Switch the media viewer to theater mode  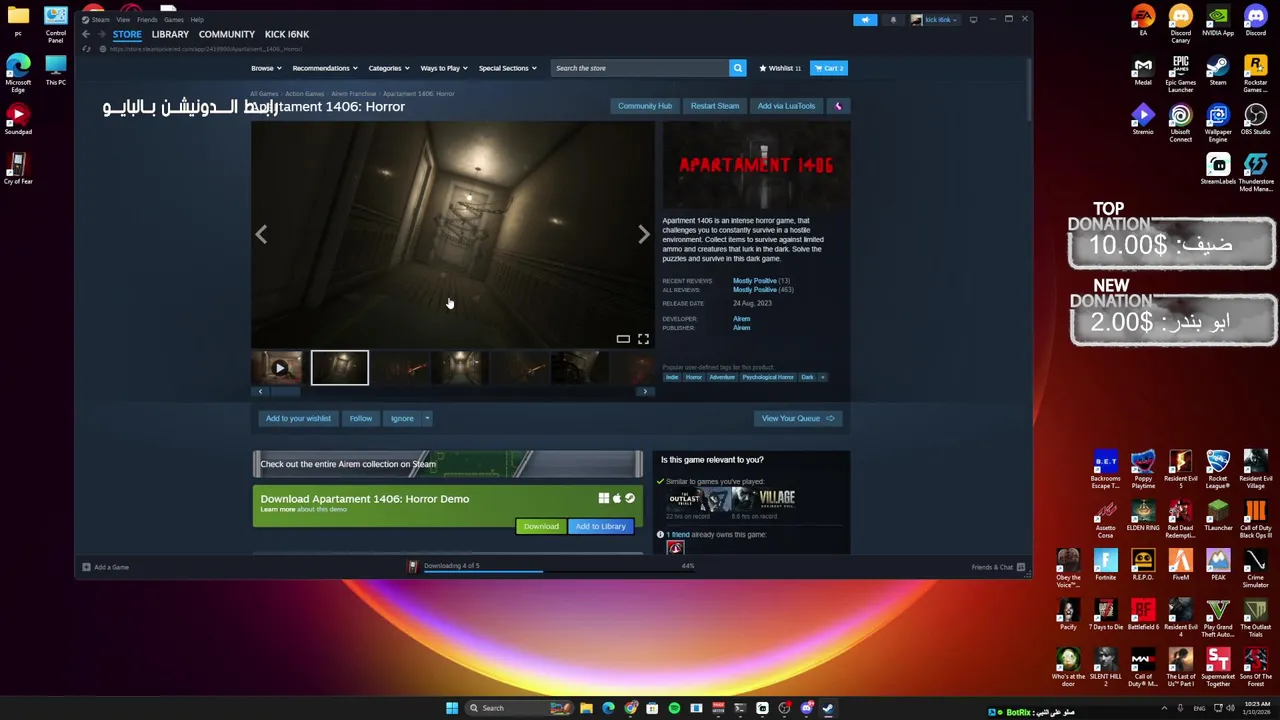623,339
